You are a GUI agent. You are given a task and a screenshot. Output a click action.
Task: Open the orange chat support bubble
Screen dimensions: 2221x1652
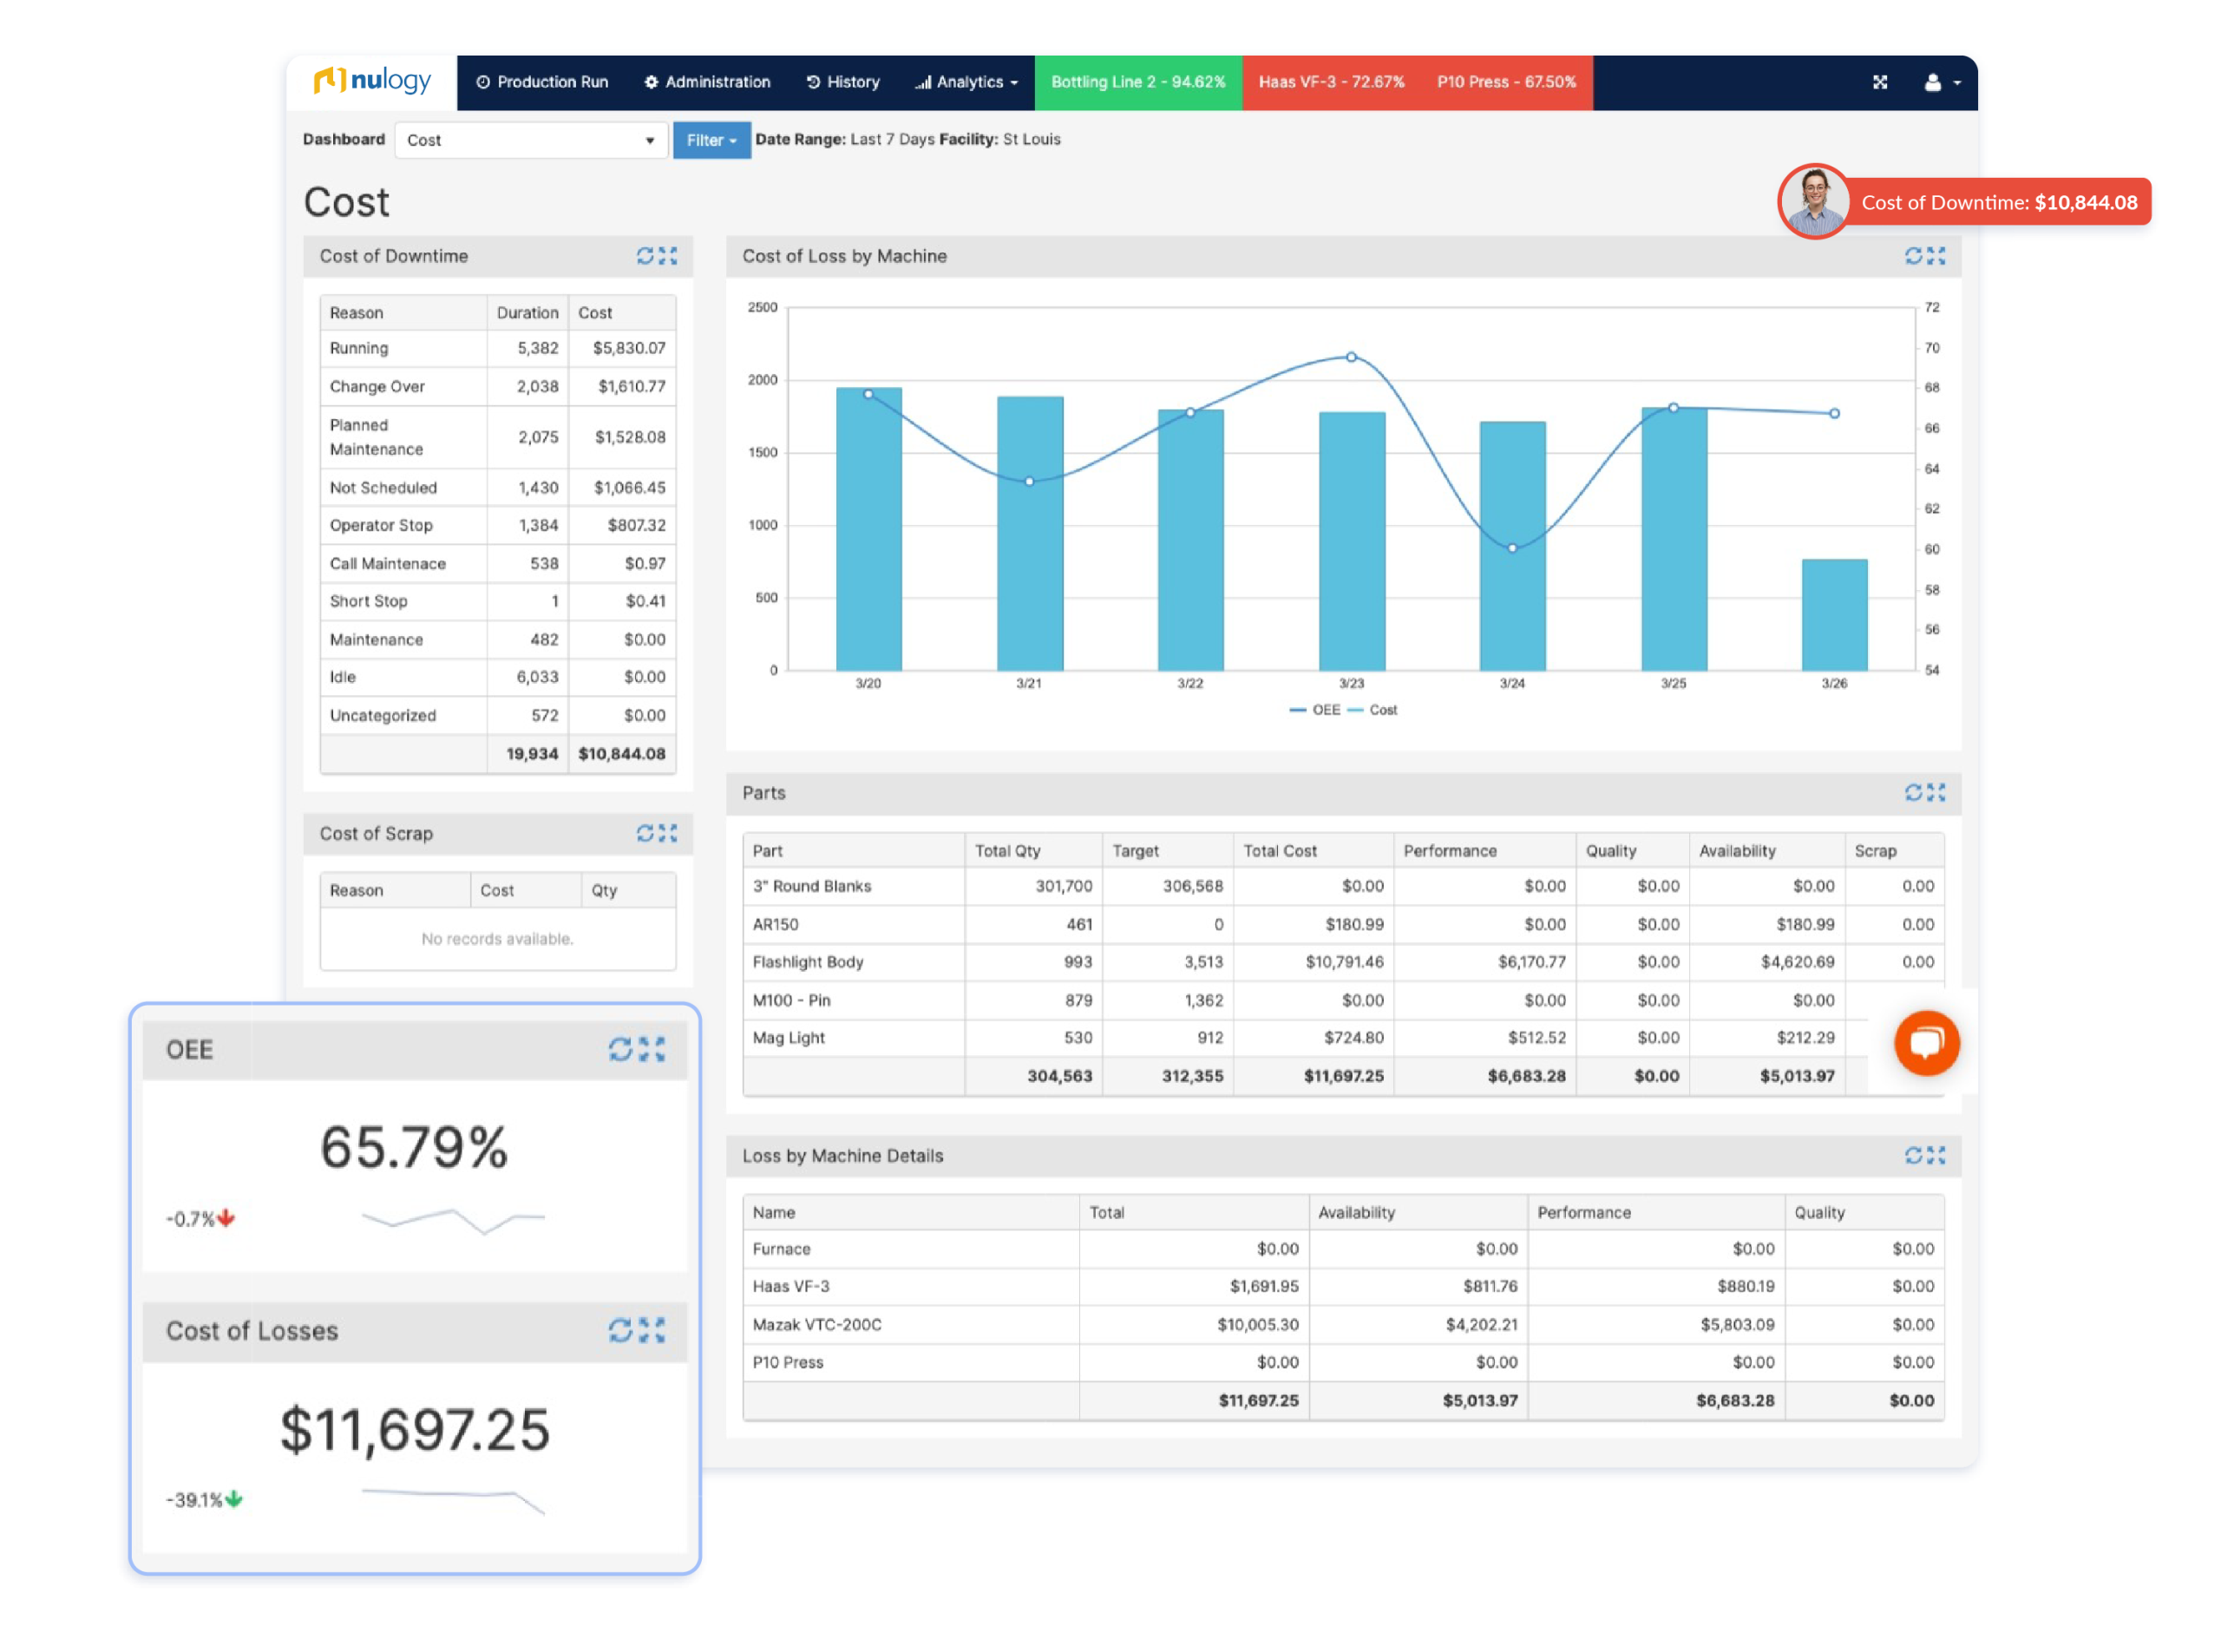click(x=1926, y=1043)
